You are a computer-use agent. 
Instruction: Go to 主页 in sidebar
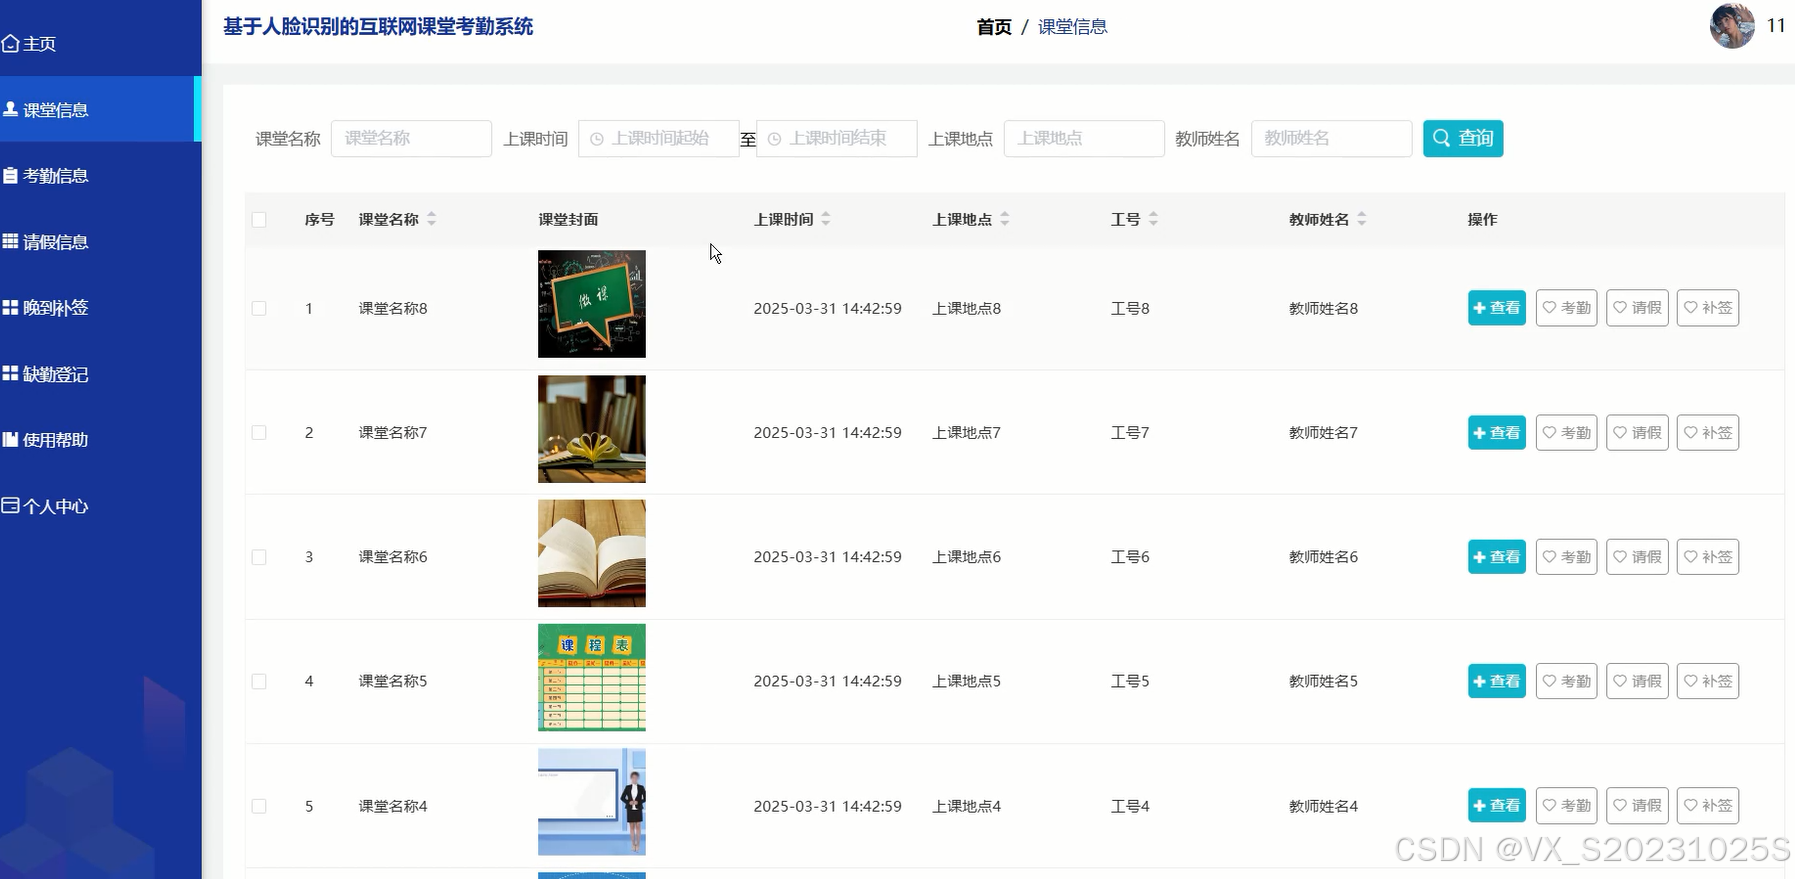[100, 44]
